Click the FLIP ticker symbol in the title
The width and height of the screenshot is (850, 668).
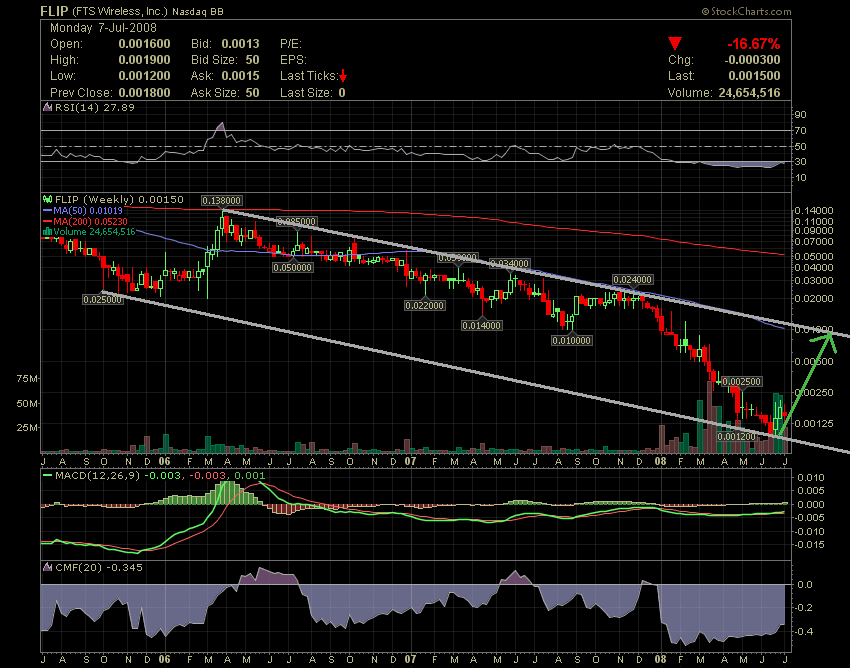54,11
